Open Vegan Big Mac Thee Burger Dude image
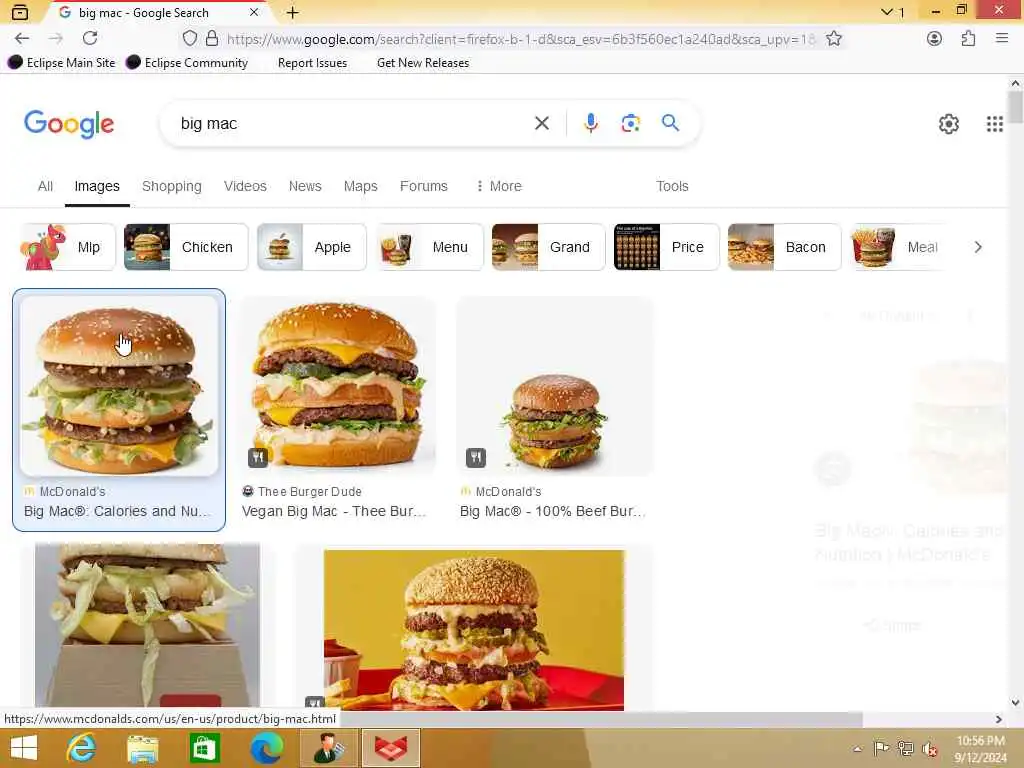Viewport: 1024px width, 768px height. pos(337,385)
